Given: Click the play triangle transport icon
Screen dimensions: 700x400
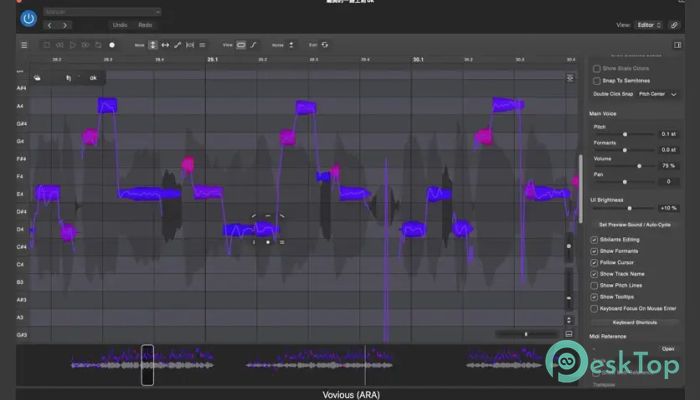Looking at the screenshot, I should 72,45.
